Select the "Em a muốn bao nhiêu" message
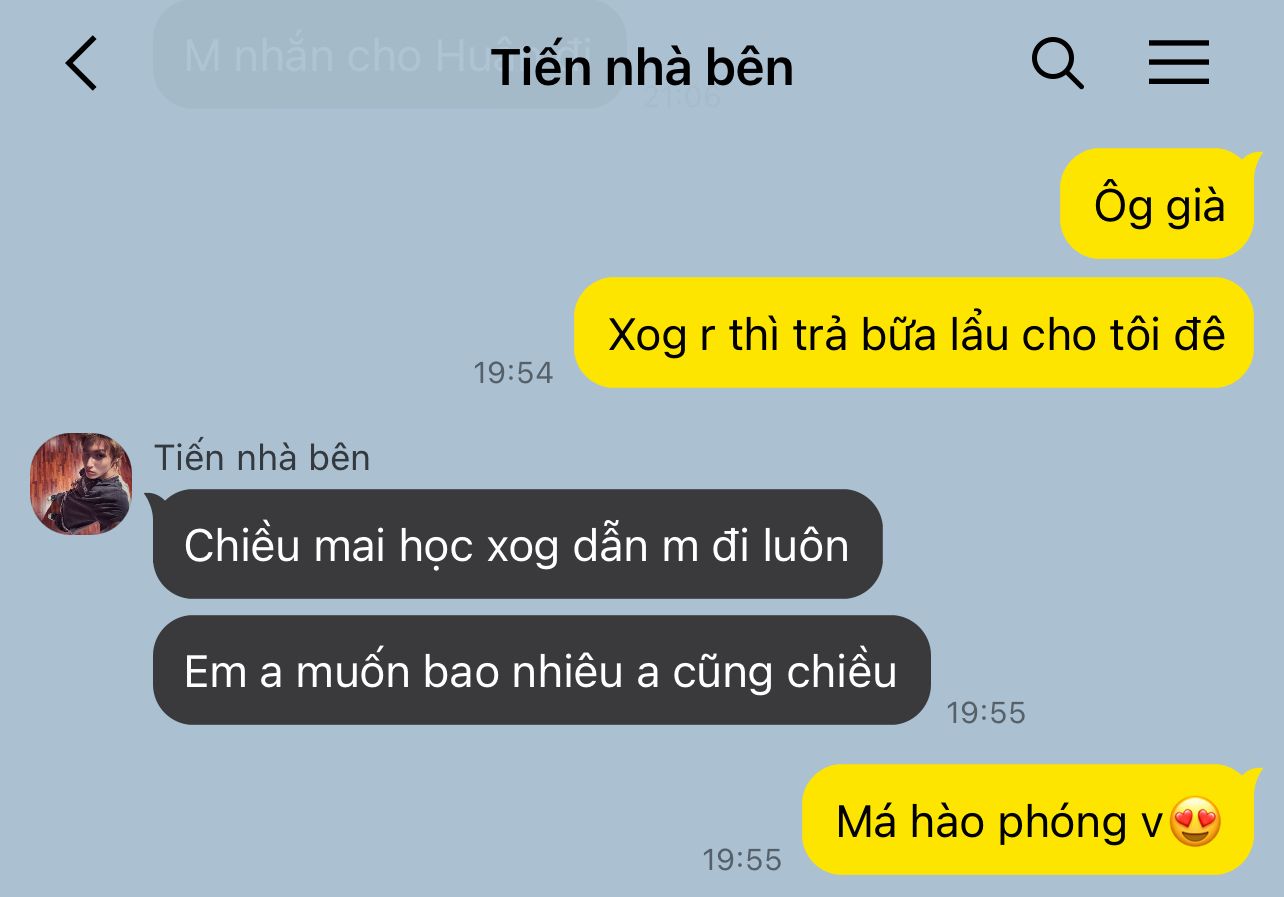 (541, 670)
